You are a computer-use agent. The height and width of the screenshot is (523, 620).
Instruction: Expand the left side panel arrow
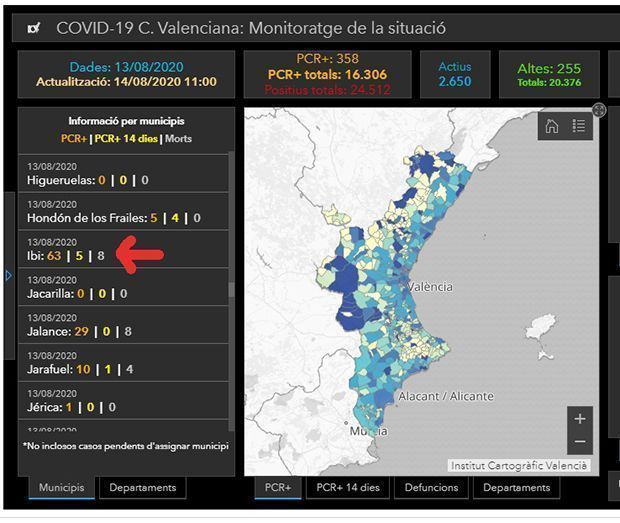(9, 275)
